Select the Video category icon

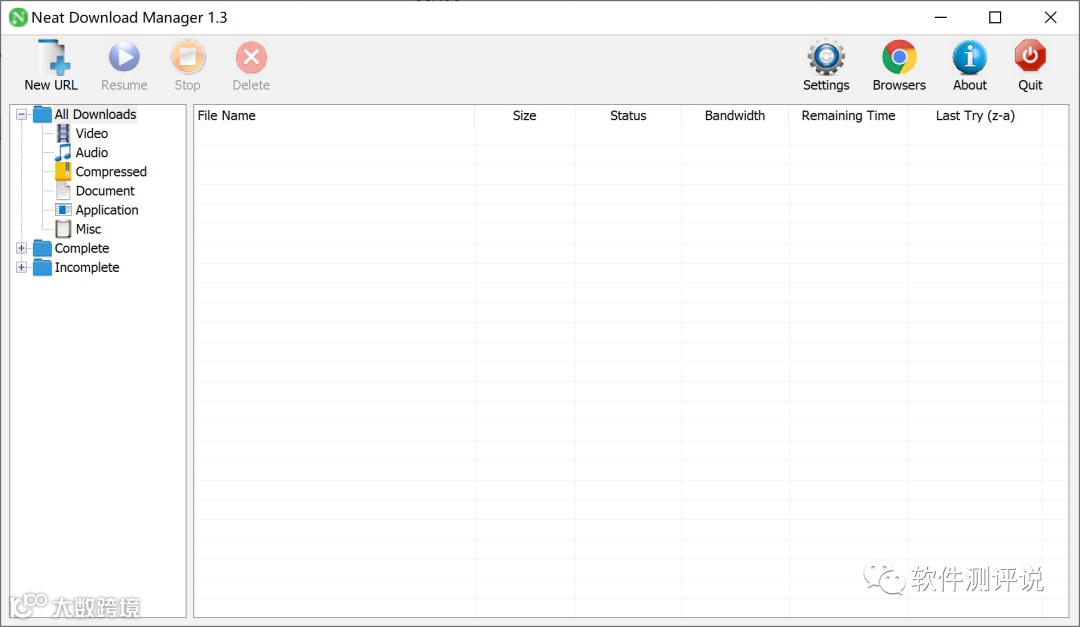tap(63, 133)
